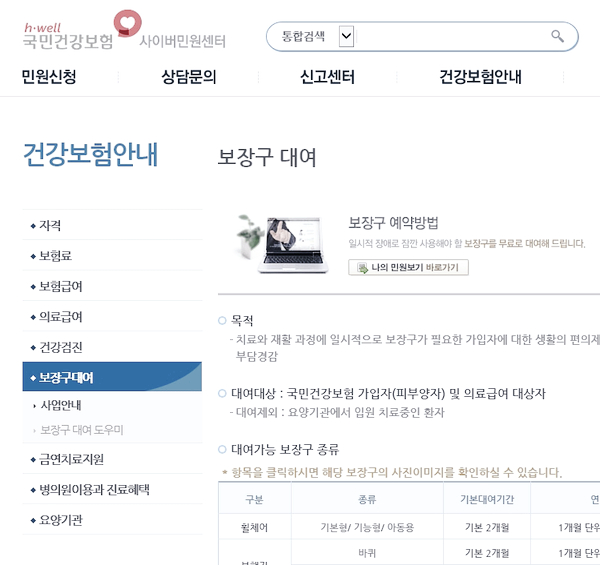Image resolution: width=600 pixels, height=565 pixels.
Task: Open the 통합검색 dropdown arrow
Action: pyautogui.click(x=346, y=36)
